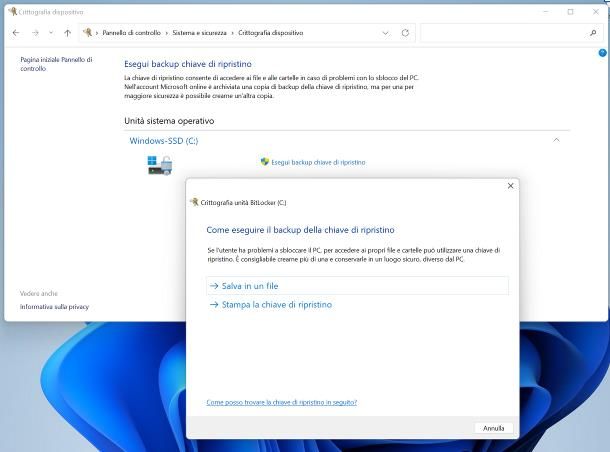
Task: Click the address bar key icon
Action: click(88, 33)
